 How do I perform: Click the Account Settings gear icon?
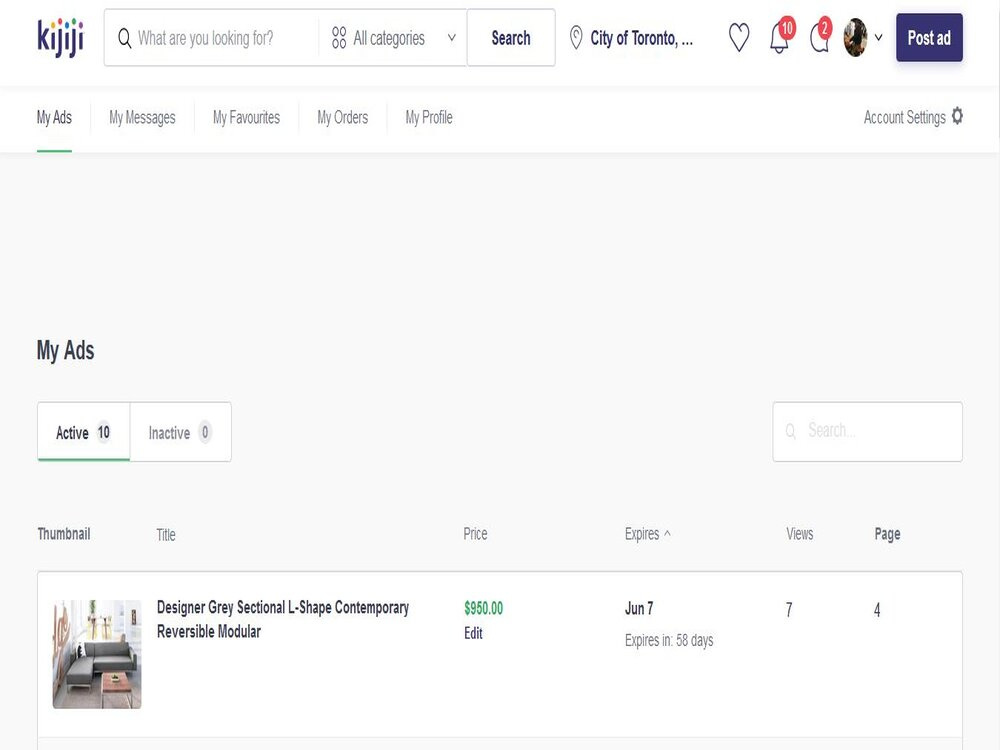(x=957, y=116)
